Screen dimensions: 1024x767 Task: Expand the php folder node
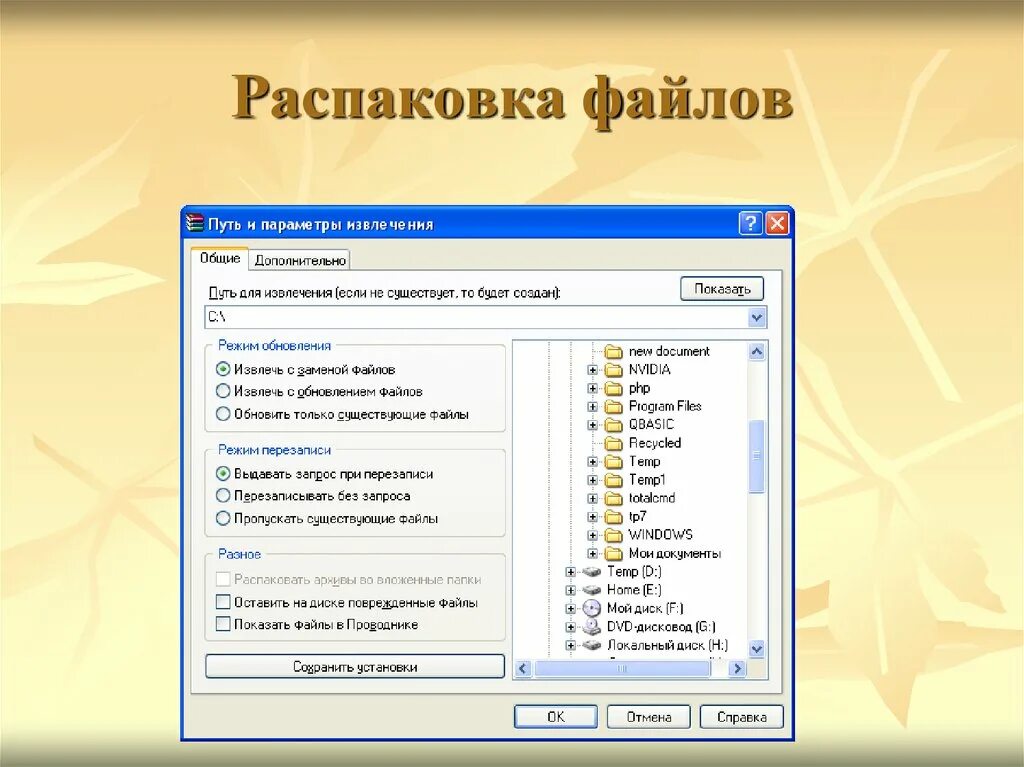pyautogui.click(x=592, y=388)
